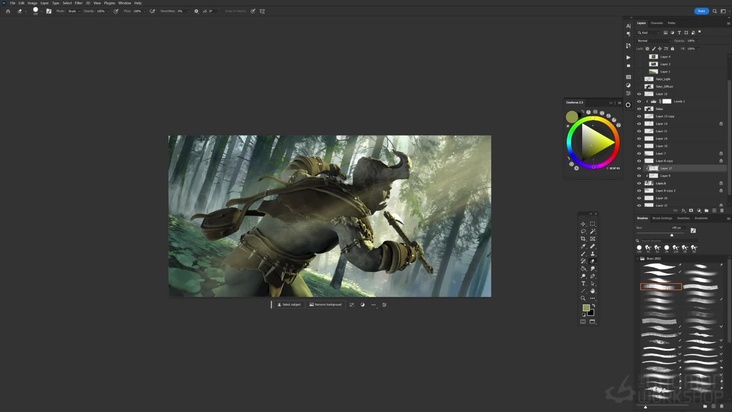Viewport: 732px width, 412px height.
Task: Select the Frame tool
Action: [x=592, y=239]
